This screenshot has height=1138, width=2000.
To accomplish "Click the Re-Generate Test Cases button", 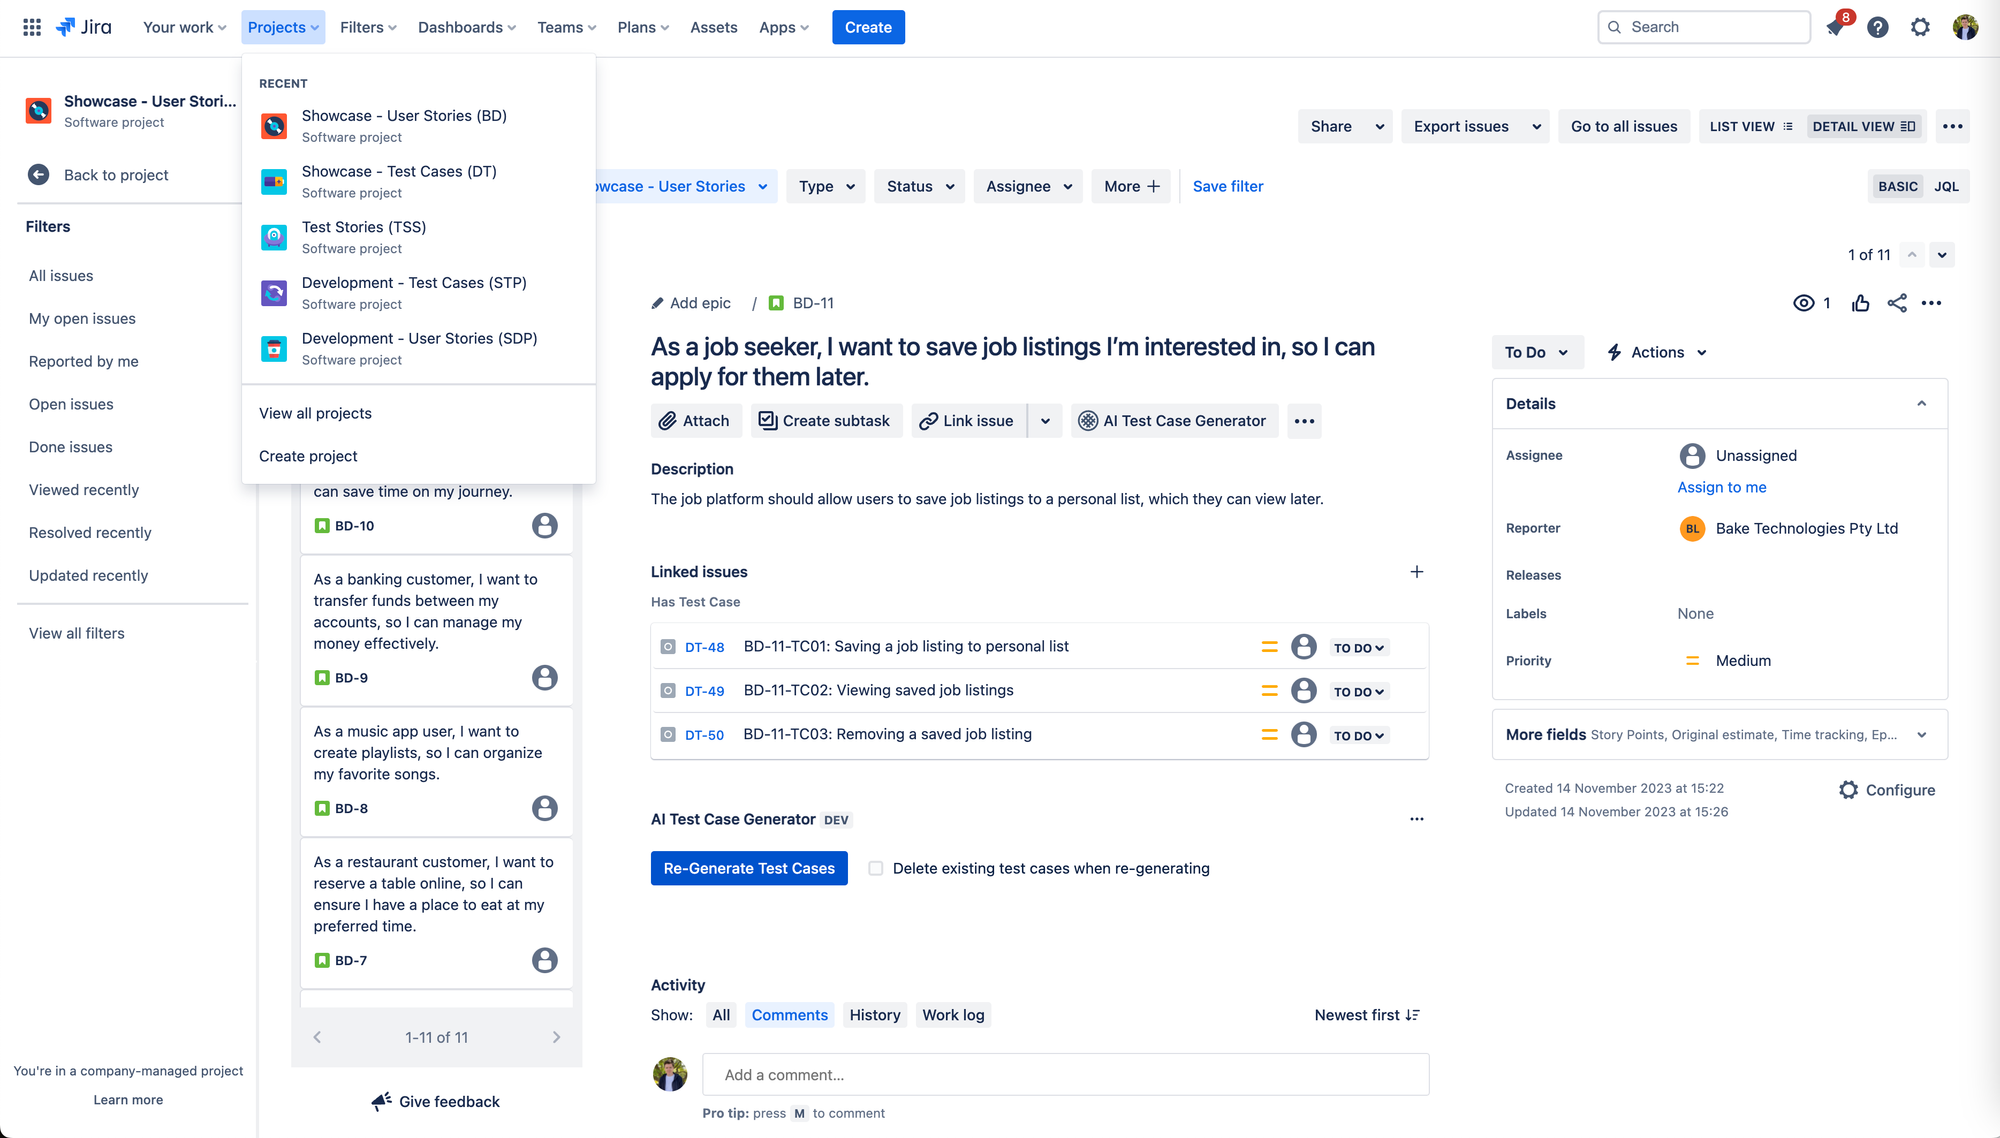I will pos(749,868).
